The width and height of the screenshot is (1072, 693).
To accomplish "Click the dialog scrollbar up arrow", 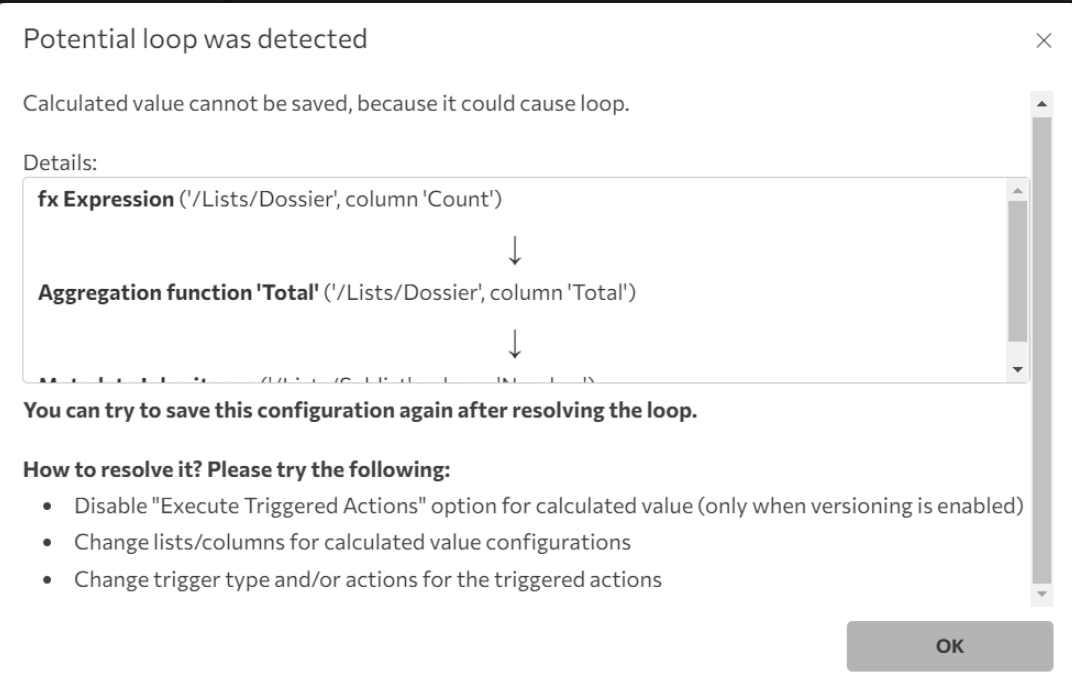I will (x=1040, y=102).
